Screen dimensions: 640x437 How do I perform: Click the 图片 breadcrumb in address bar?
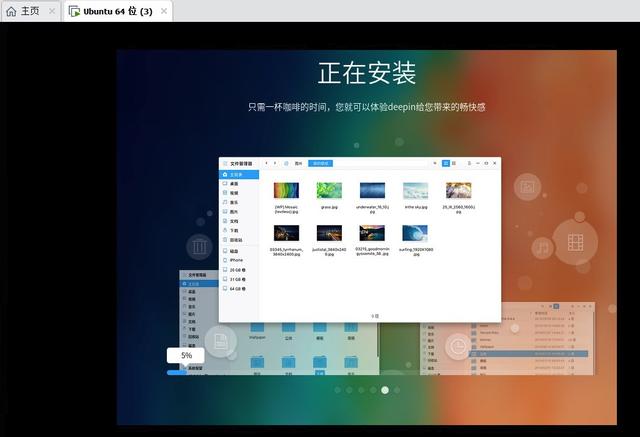(298, 163)
